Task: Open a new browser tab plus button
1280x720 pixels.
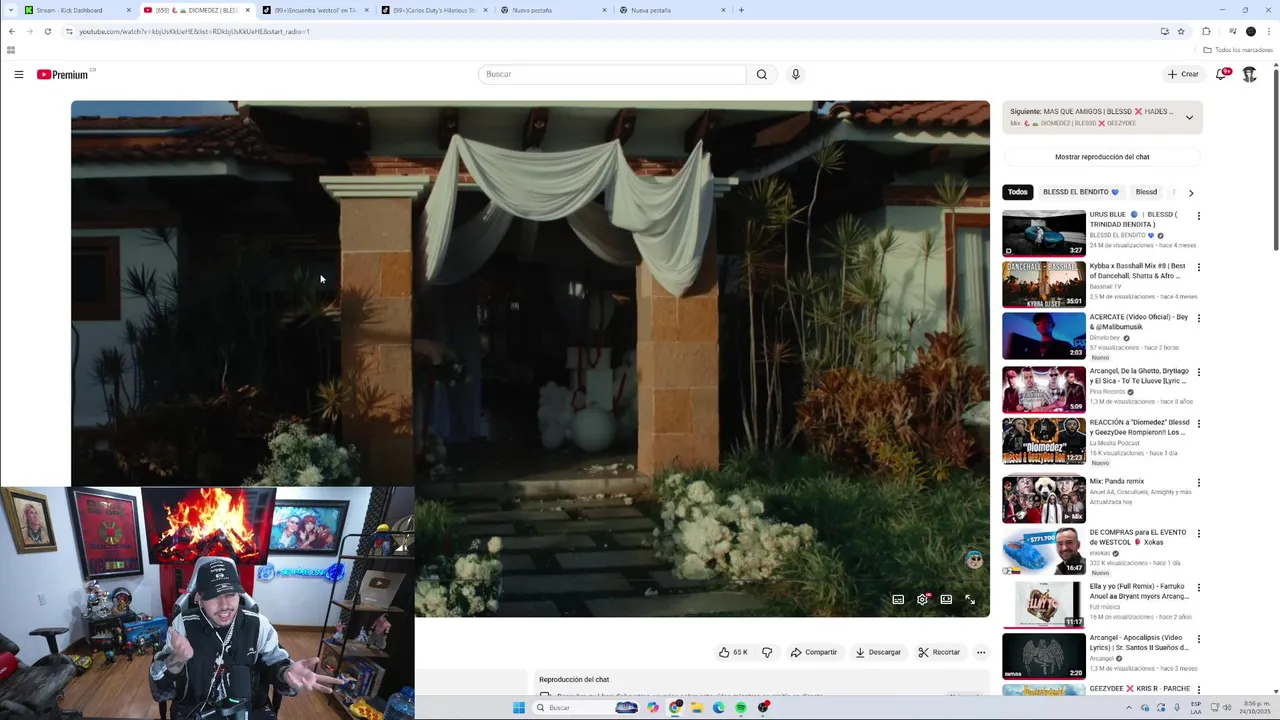Action: (x=741, y=10)
